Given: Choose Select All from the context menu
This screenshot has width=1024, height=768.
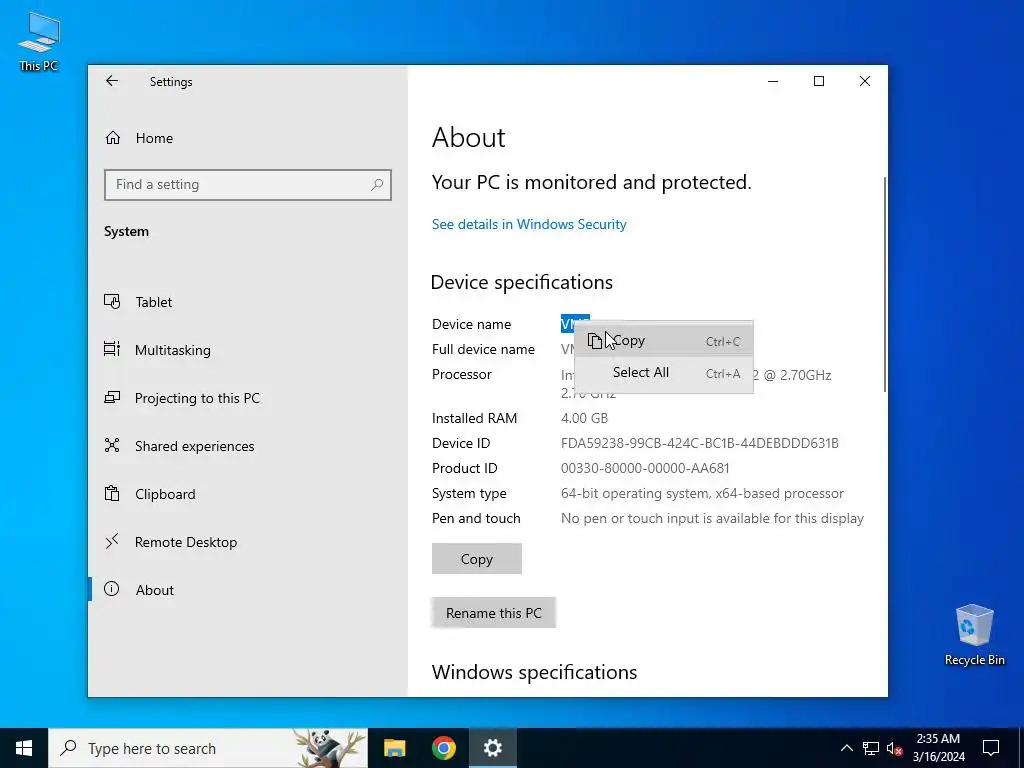Looking at the screenshot, I should click(x=664, y=373).
